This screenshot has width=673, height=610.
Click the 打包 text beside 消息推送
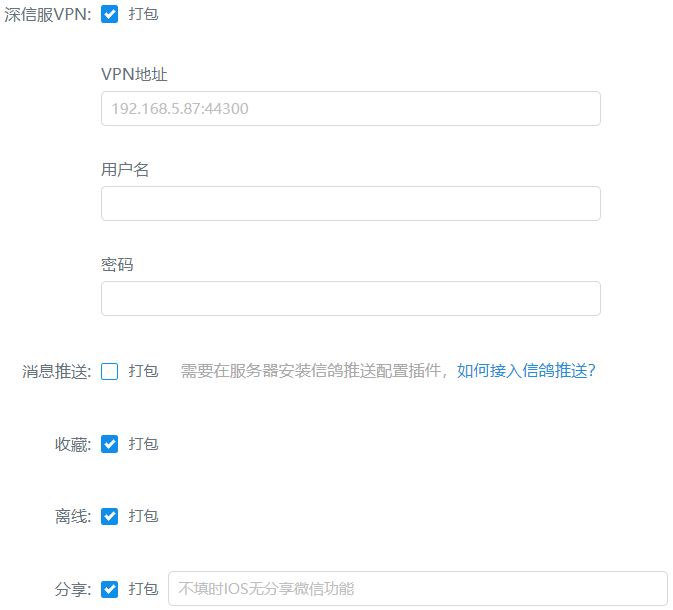pyautogui.click(x=143, y=371)
